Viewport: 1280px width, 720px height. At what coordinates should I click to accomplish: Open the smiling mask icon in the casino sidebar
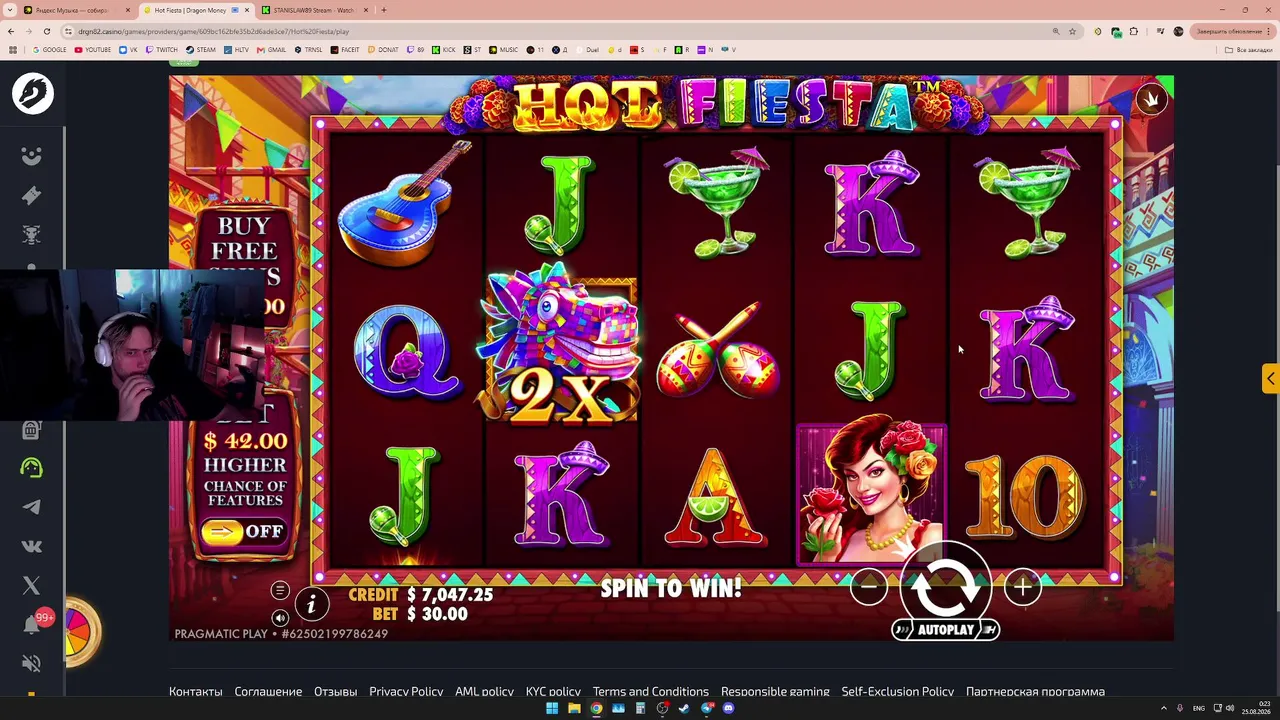(x=32, y=157)
